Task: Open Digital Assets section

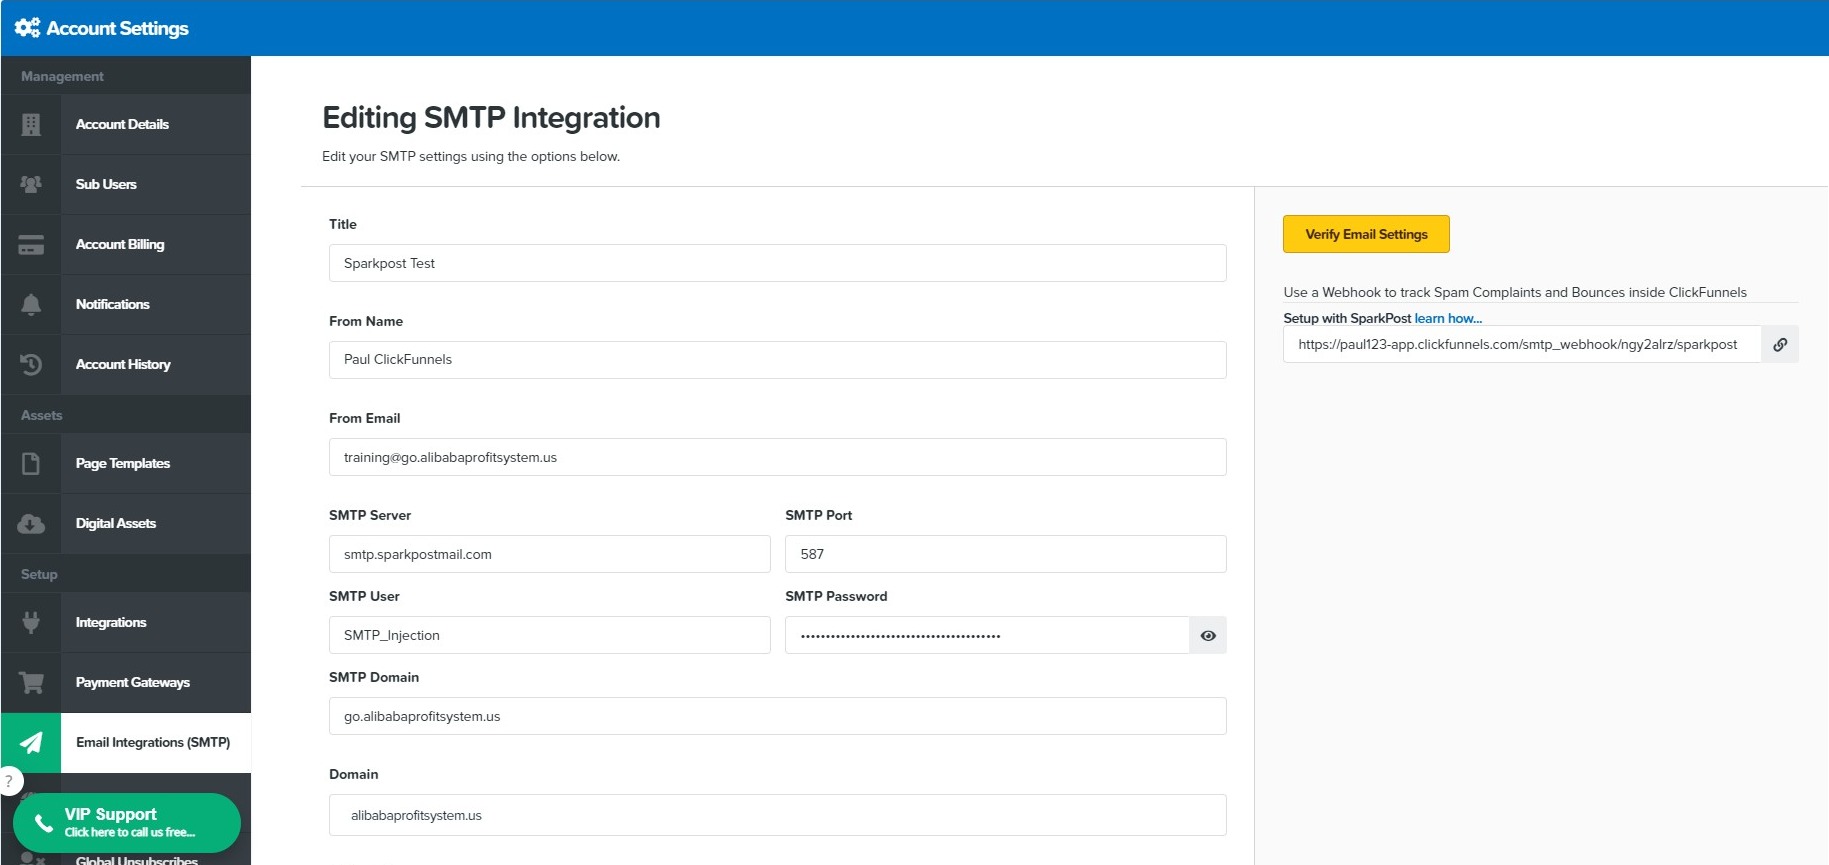Action: [x=125, y=523]
